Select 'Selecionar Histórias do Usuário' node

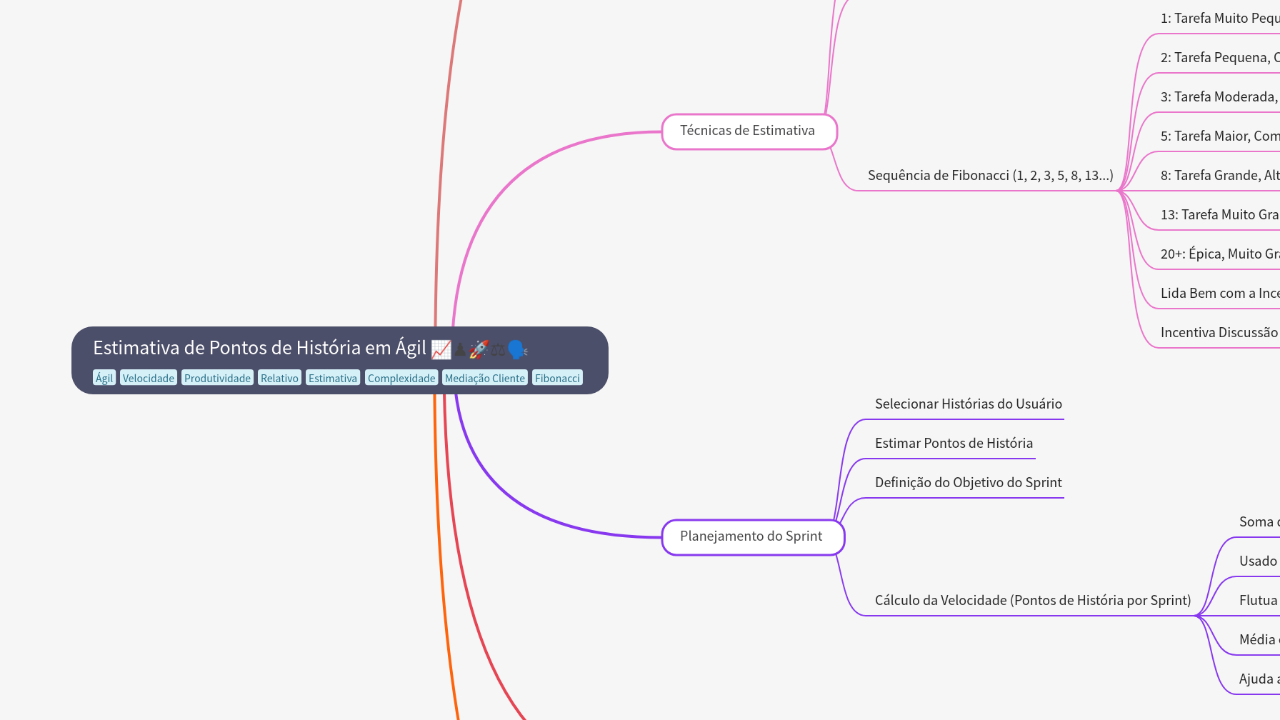[x=968, y=404]
